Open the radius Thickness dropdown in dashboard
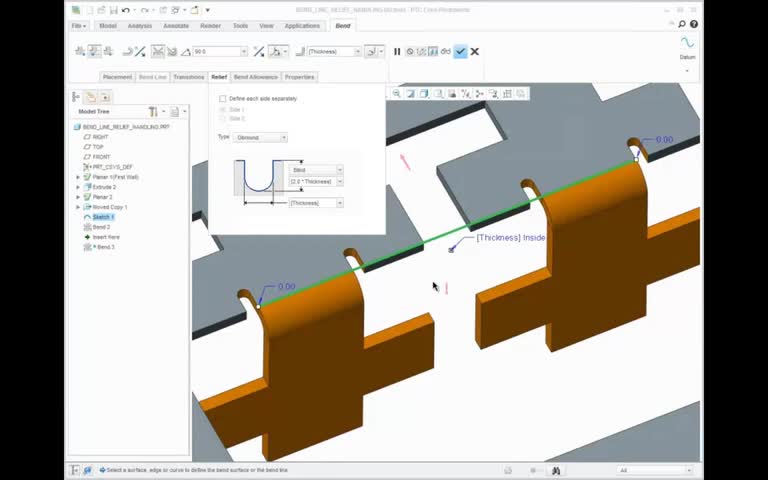 tap(358, 51)
